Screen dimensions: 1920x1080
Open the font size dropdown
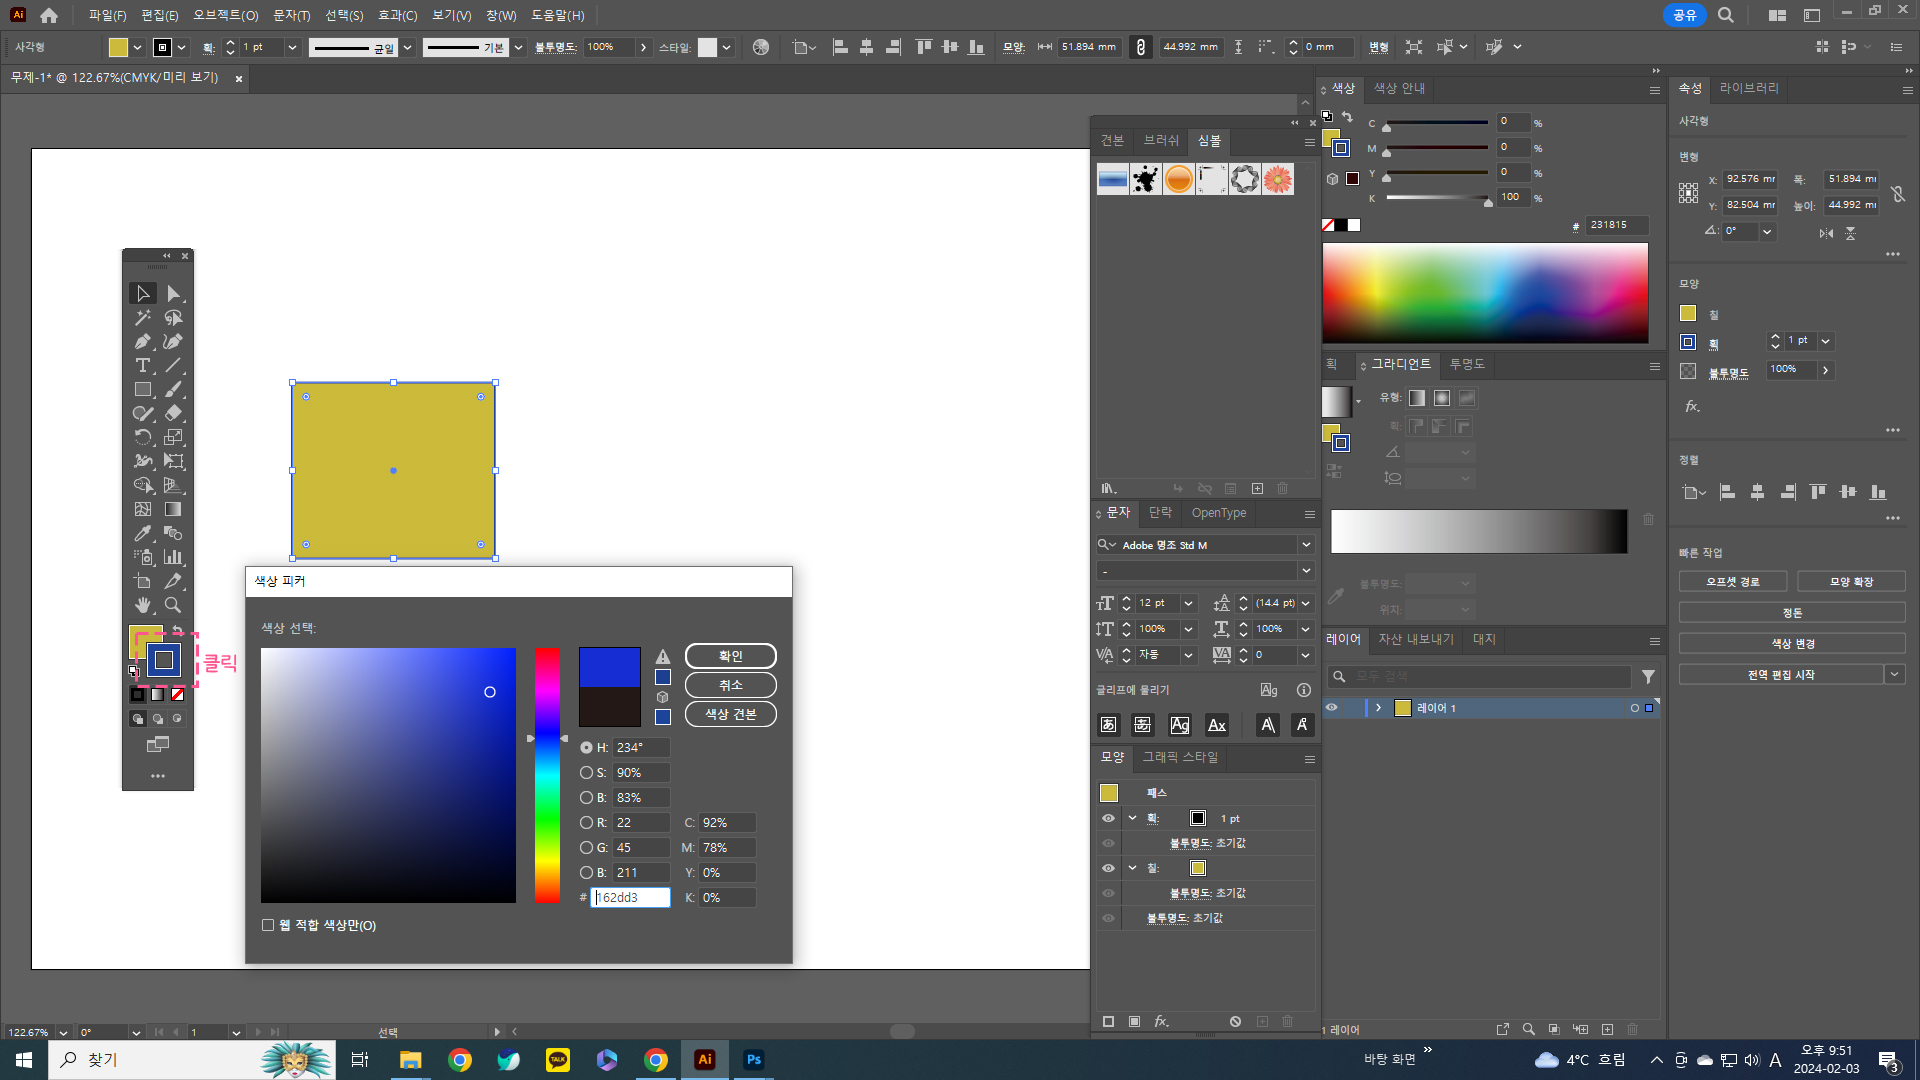point(1188,604)
